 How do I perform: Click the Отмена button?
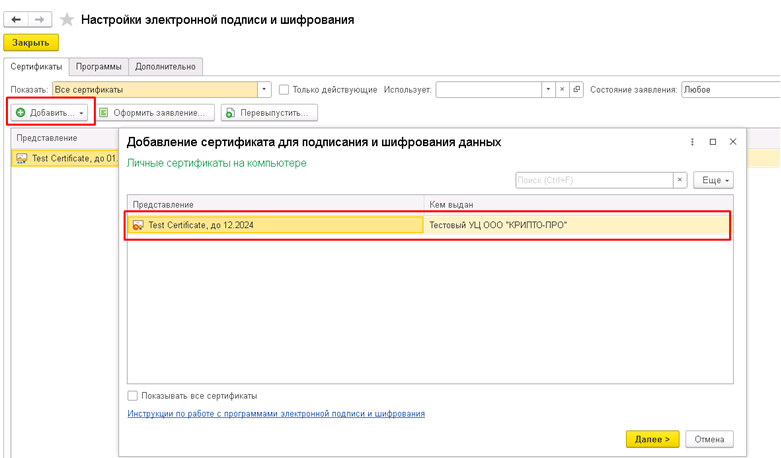[709, 439]
